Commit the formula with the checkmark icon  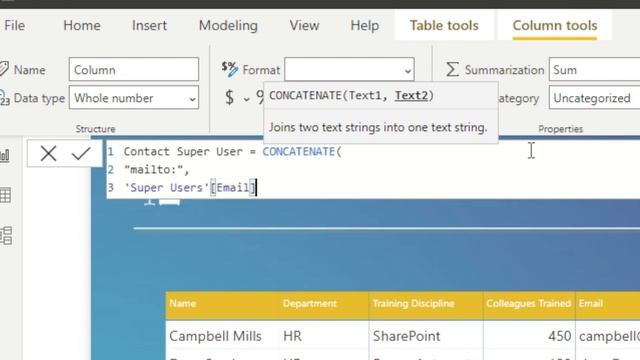[80, 153]
